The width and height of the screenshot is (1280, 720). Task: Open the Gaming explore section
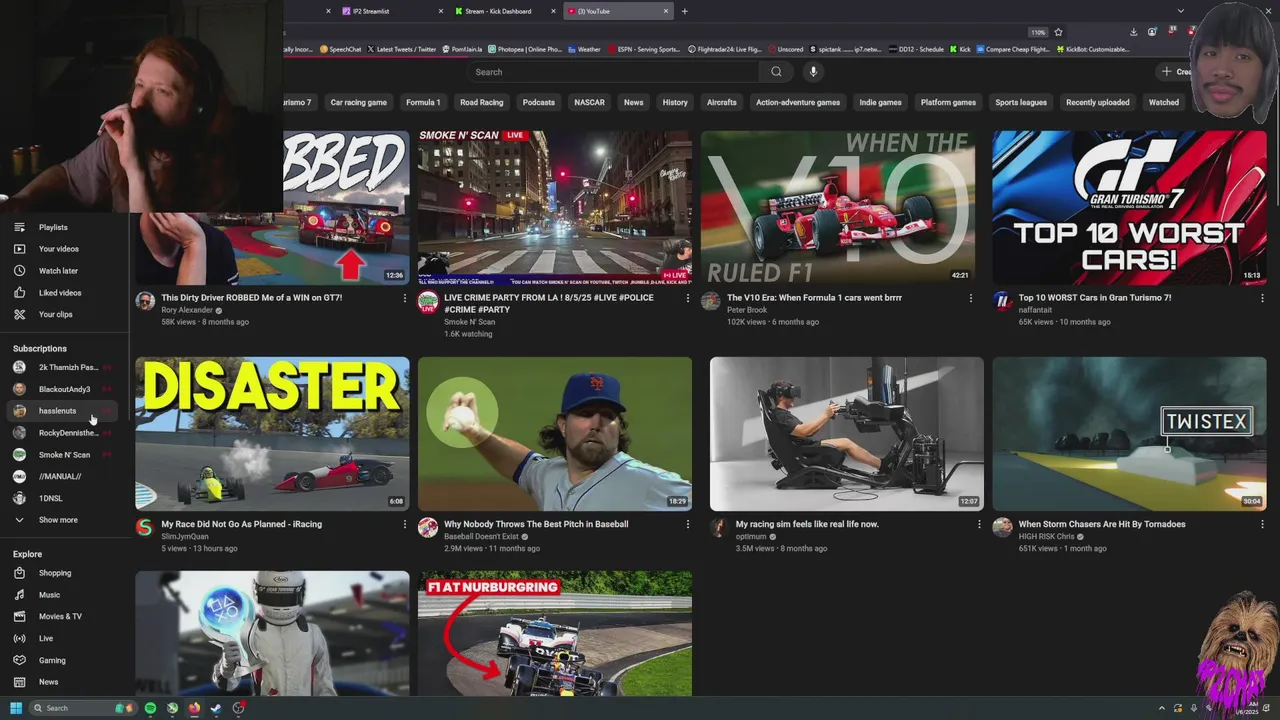[x=52, y=660]
